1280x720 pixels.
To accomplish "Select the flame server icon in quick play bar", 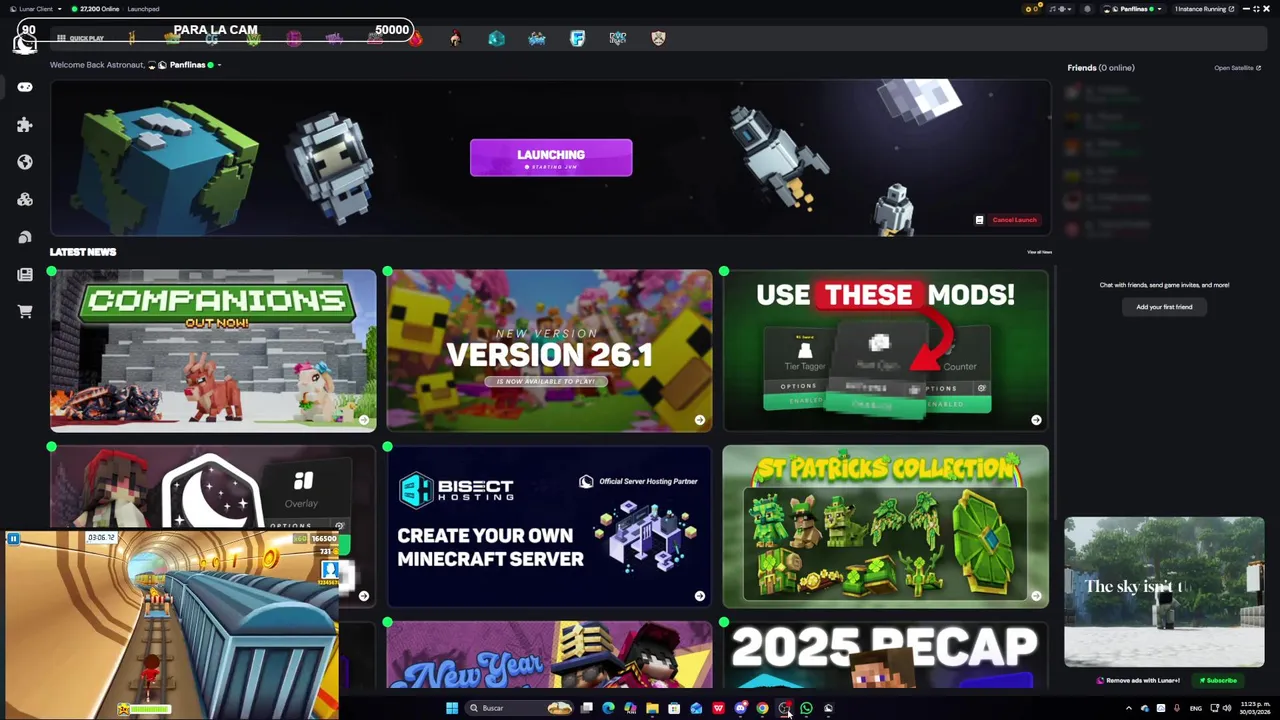I will click(x=415, y=38).
